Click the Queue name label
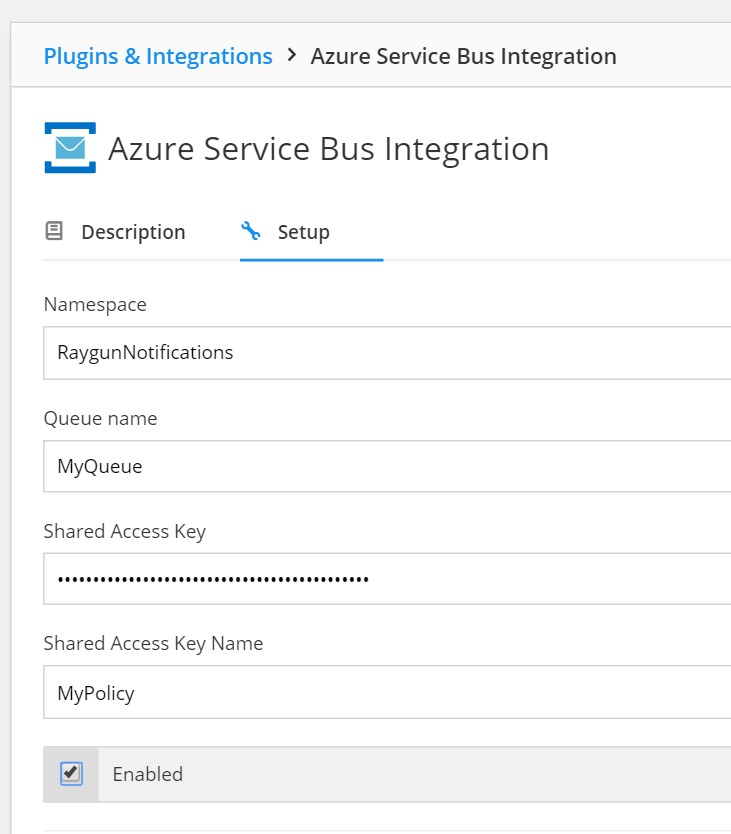The height and width of the screenshot is (834, 731). [101, 418]
